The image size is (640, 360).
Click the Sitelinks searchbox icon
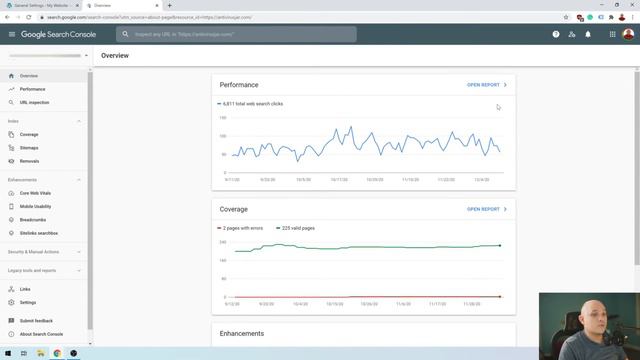tap(11, 233)
